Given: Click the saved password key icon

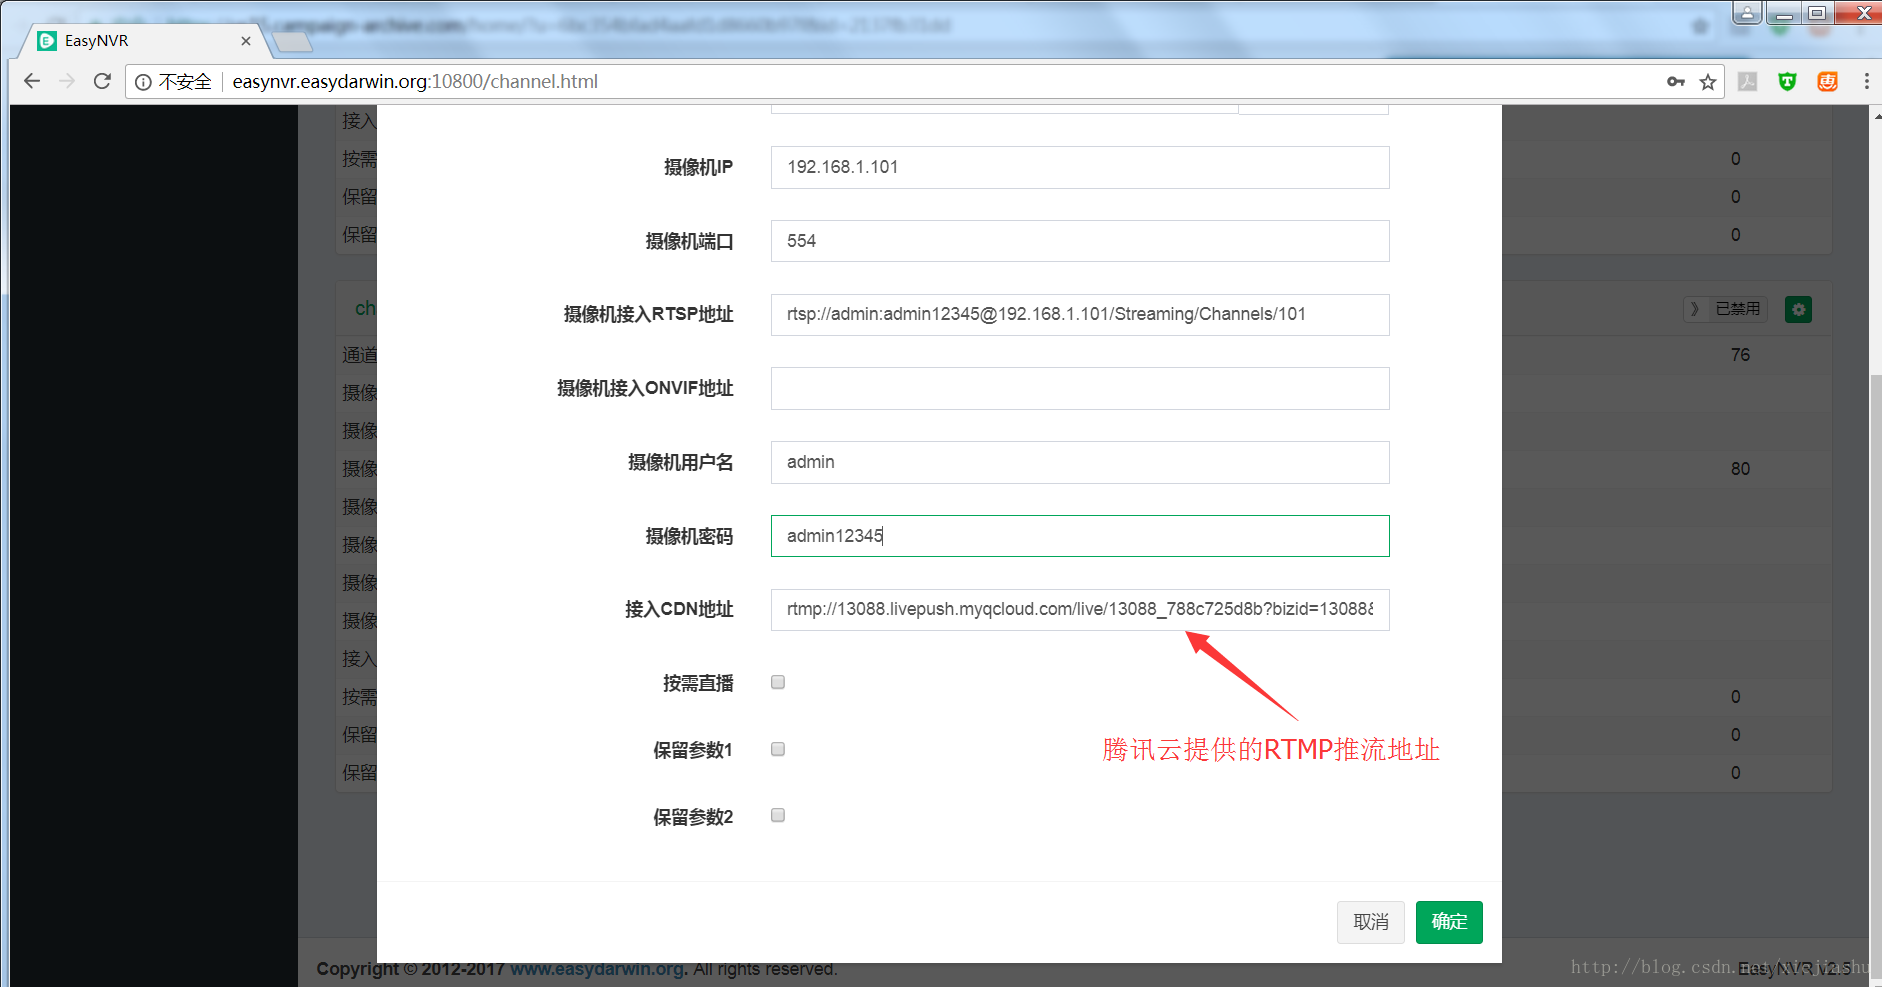Looking at the screenshot, I should 1676,81.
